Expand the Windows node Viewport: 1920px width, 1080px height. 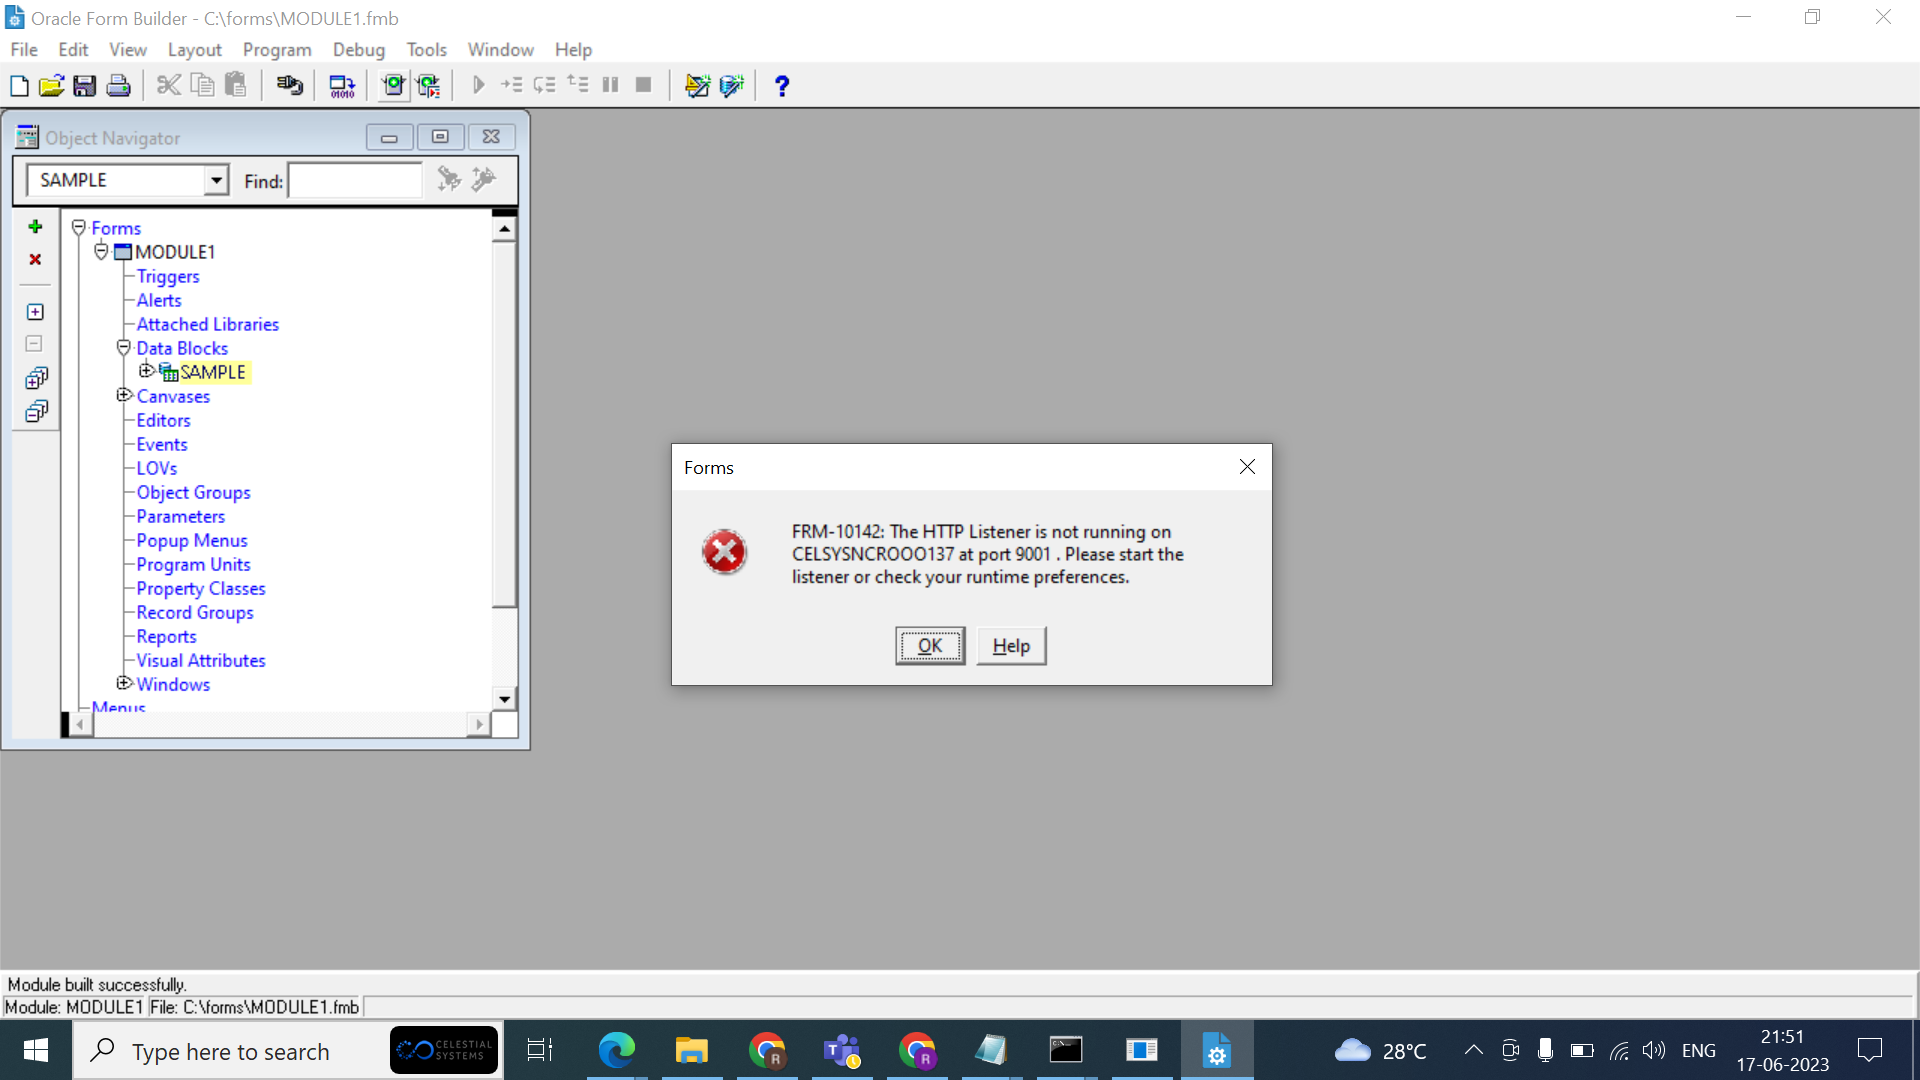tap(124, 683)
